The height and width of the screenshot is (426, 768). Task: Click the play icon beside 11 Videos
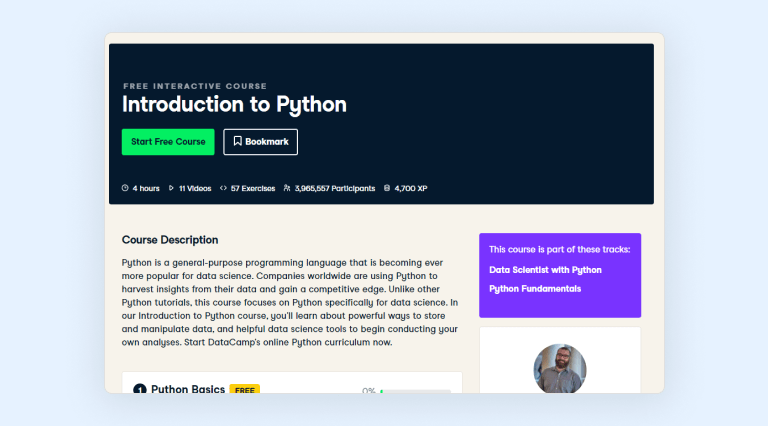171,188
